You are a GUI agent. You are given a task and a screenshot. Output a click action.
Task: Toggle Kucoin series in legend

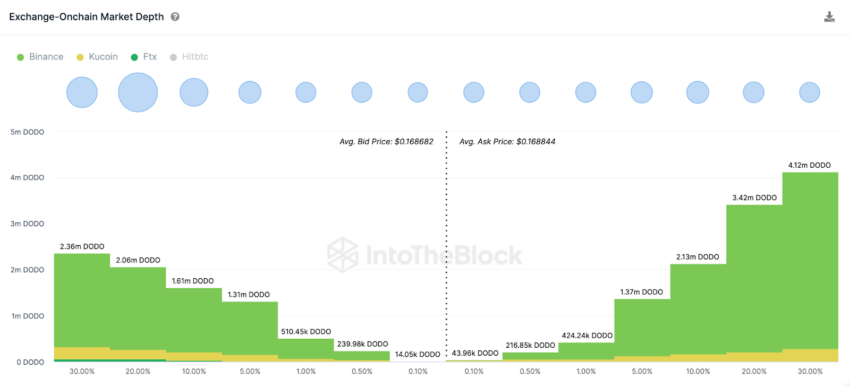(x=98, y=57)
